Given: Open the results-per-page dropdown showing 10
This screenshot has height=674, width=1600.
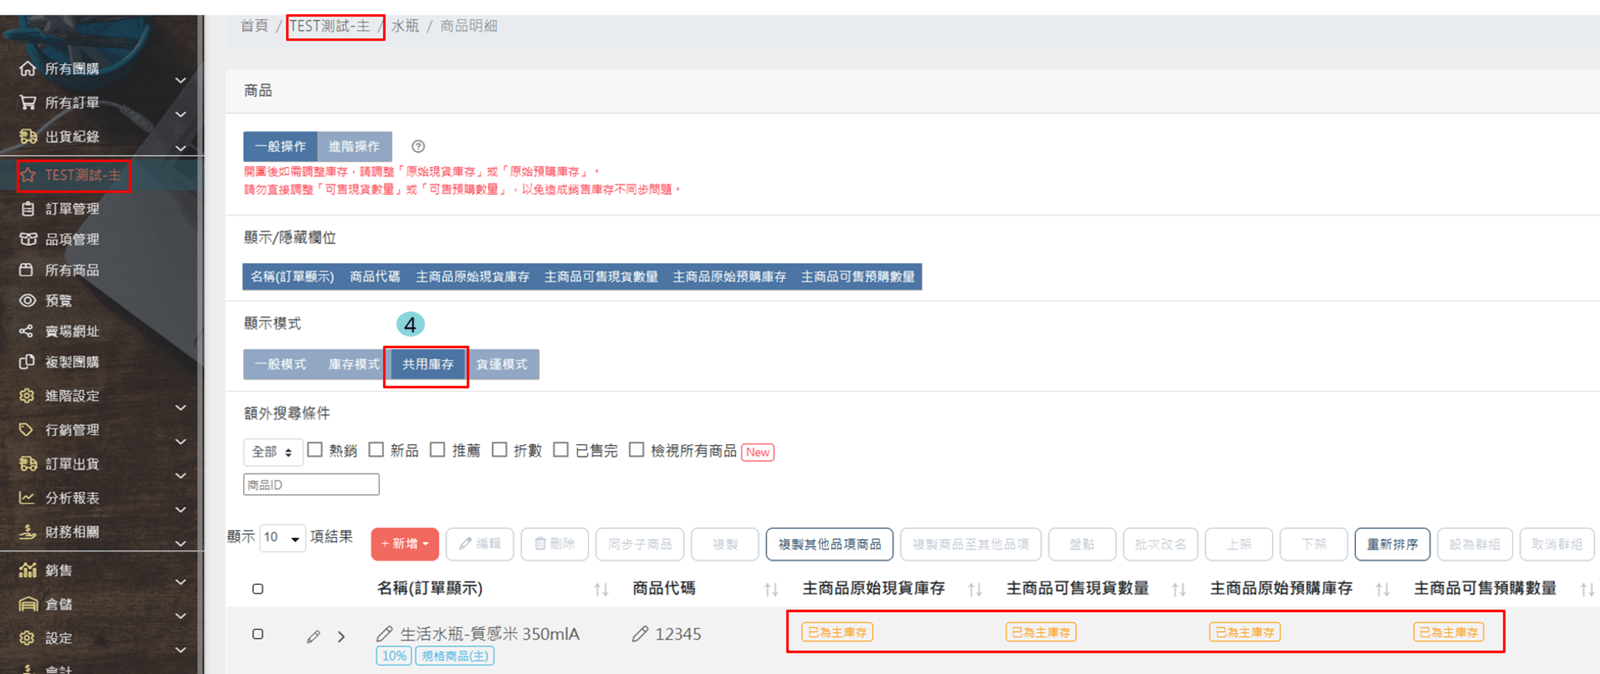Looking at the screenshot, I should pos(282,538).
